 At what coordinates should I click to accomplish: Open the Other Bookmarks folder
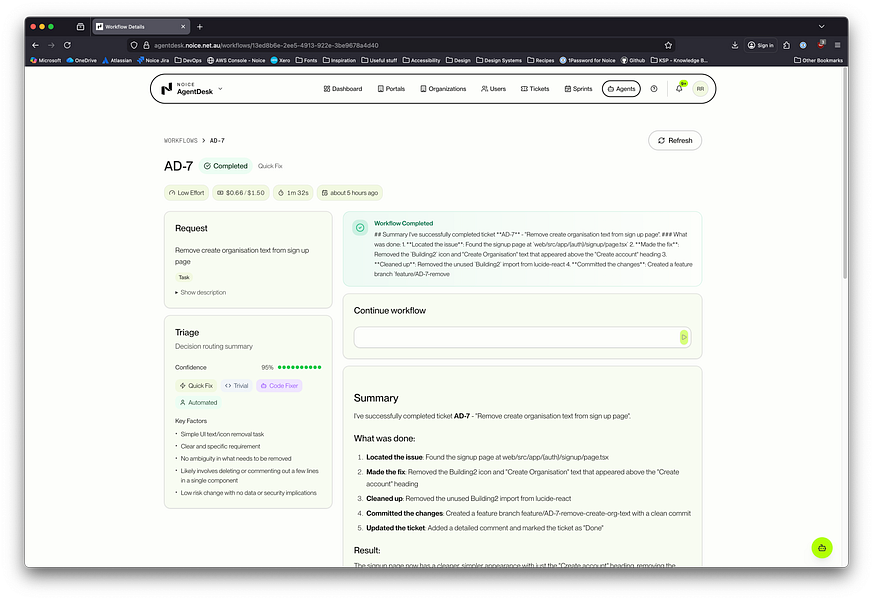coord(818,60)
